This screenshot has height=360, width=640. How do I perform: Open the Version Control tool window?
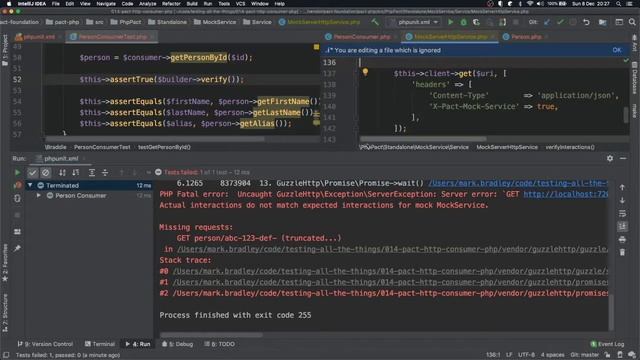click(45, 344)
